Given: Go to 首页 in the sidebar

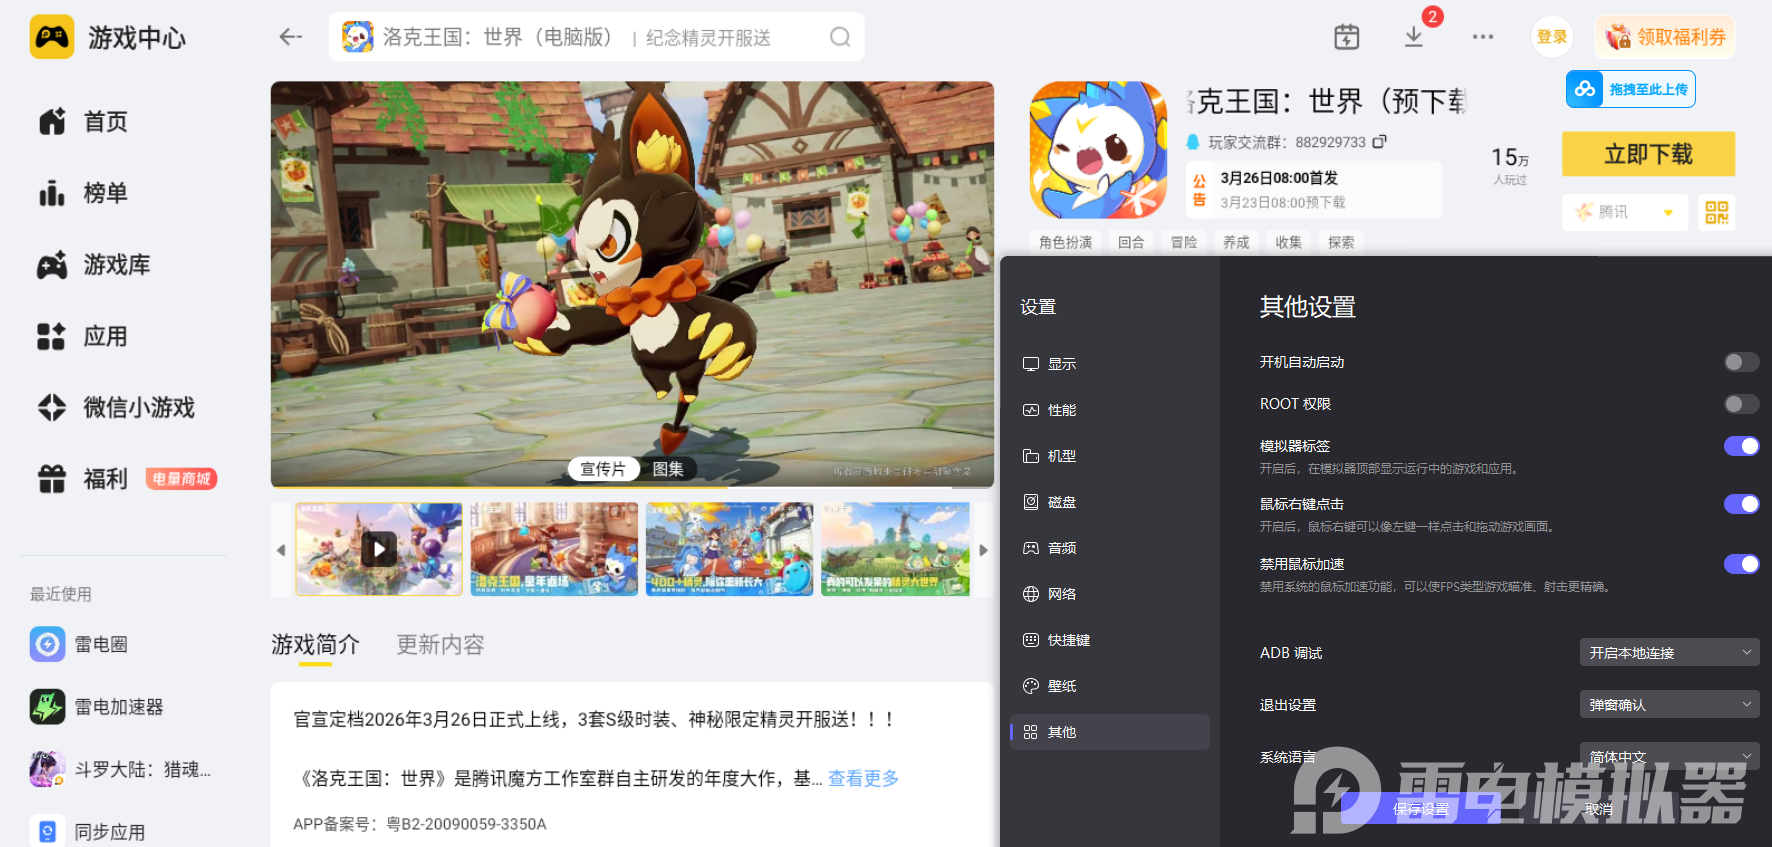Looking at the screenshot, I should (84, 122).
